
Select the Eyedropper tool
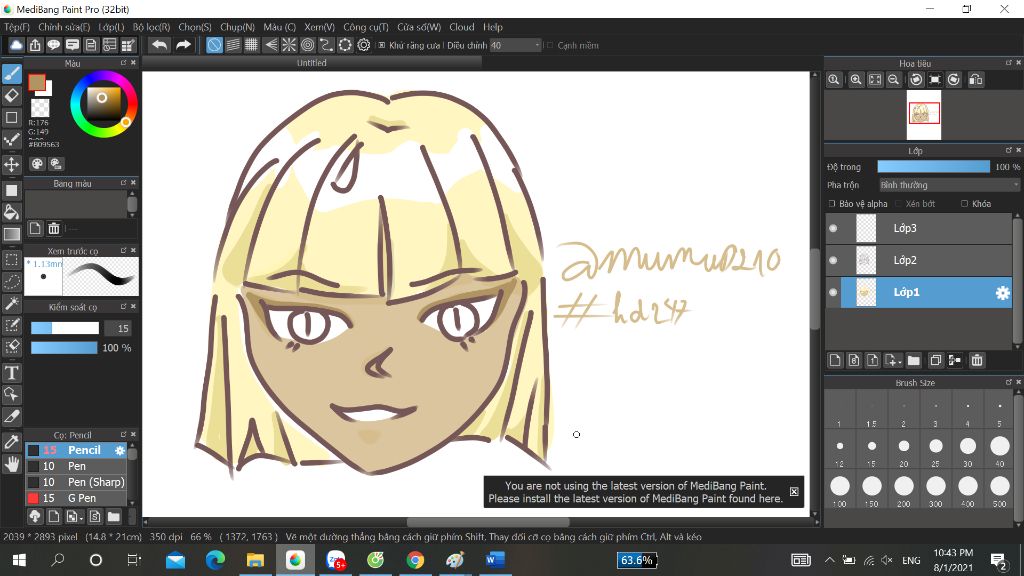coord(12,442)
